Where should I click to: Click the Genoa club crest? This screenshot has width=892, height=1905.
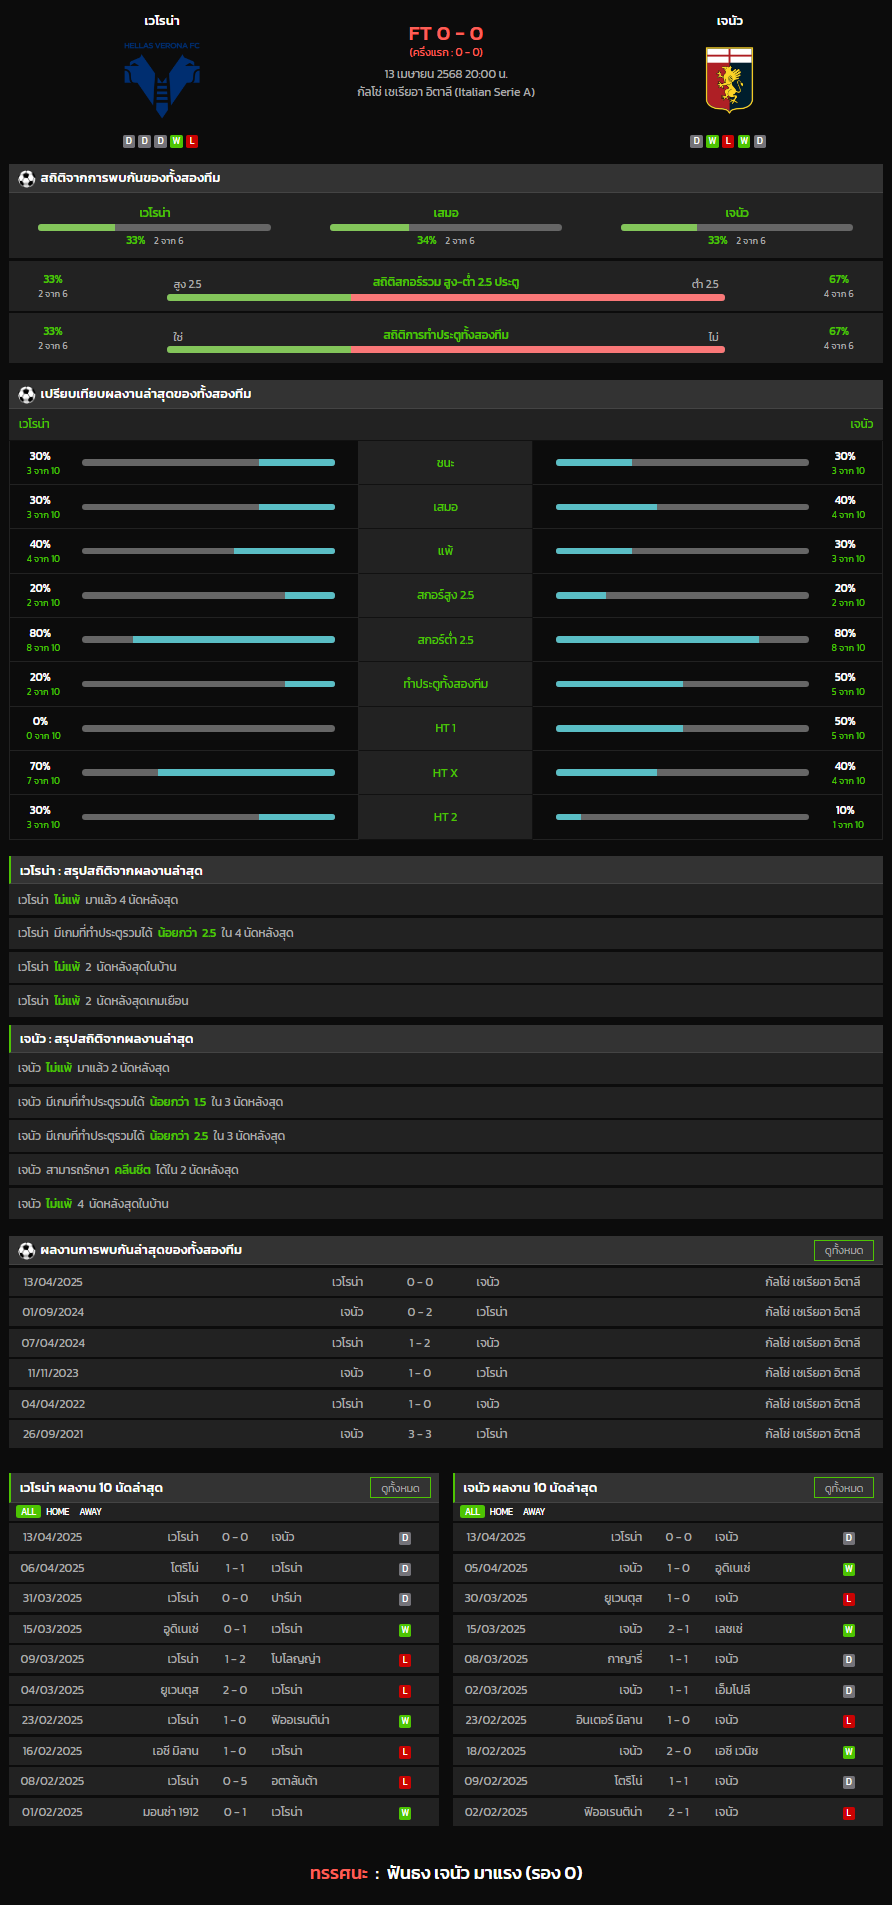click(x=729, y=80)
